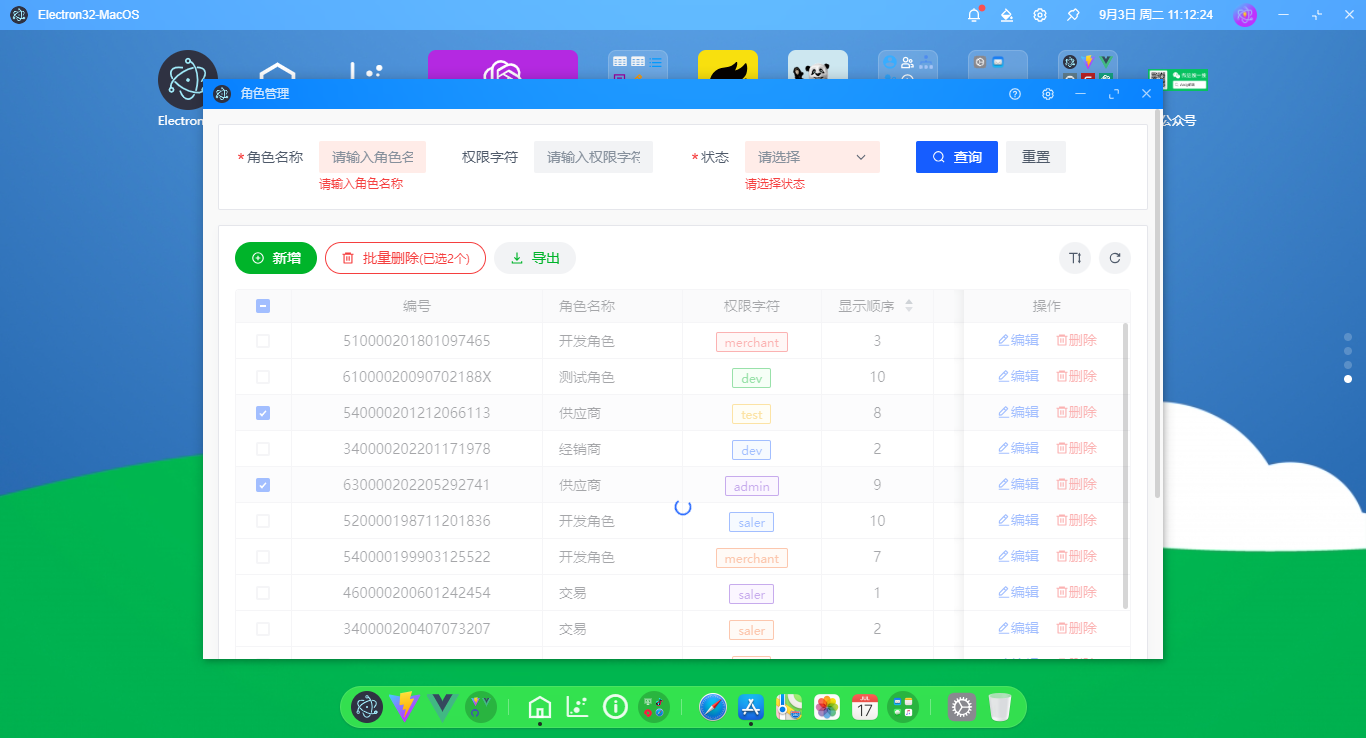Click the paint bucket theme icon
This screenshot has height=738, width=1366.
(1007, 15)
